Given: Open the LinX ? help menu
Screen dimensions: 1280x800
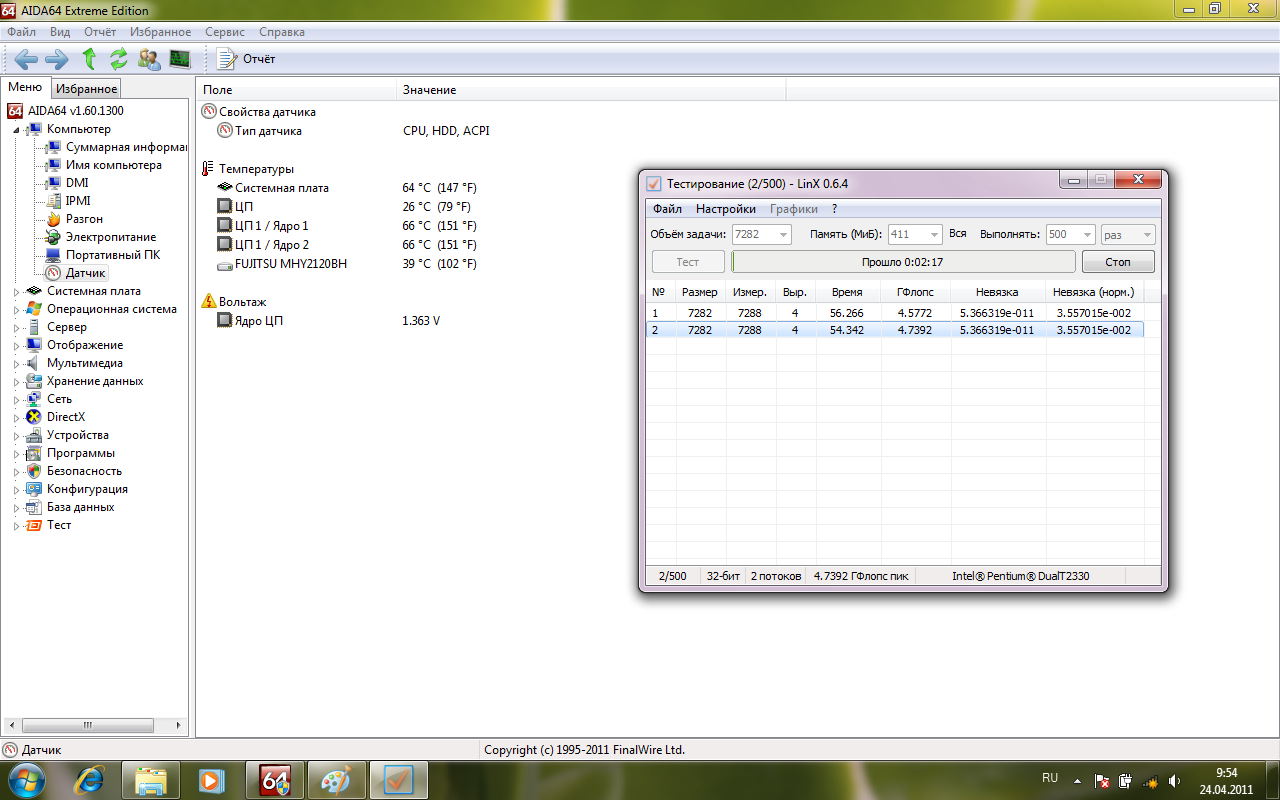Looking at the screenshot, I should 835,209.
